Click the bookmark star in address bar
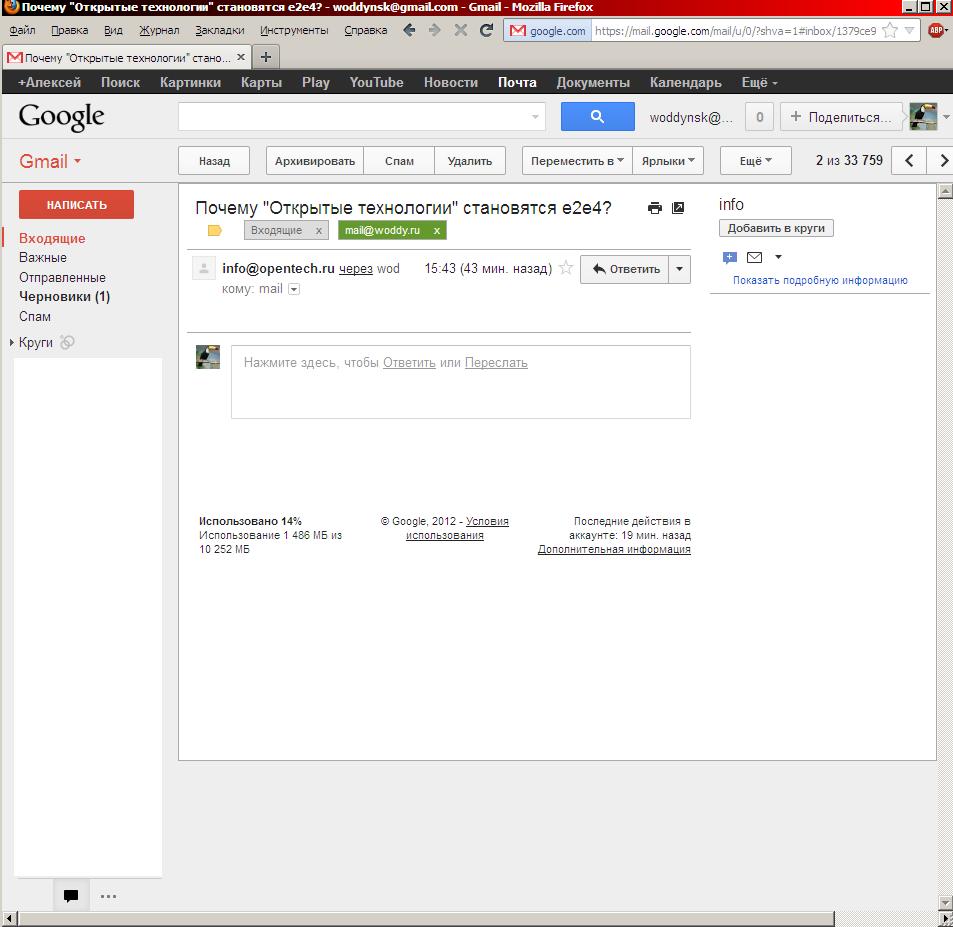 890,30
